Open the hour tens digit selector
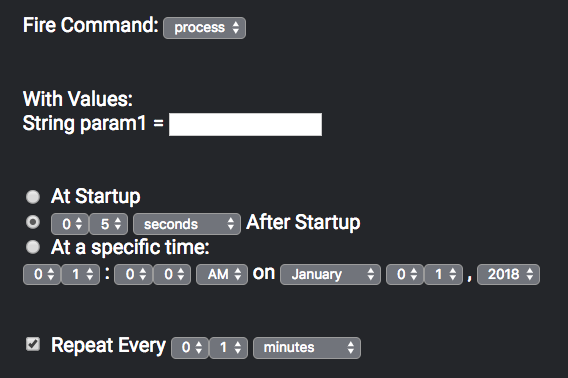 click(x=42, y=274)
